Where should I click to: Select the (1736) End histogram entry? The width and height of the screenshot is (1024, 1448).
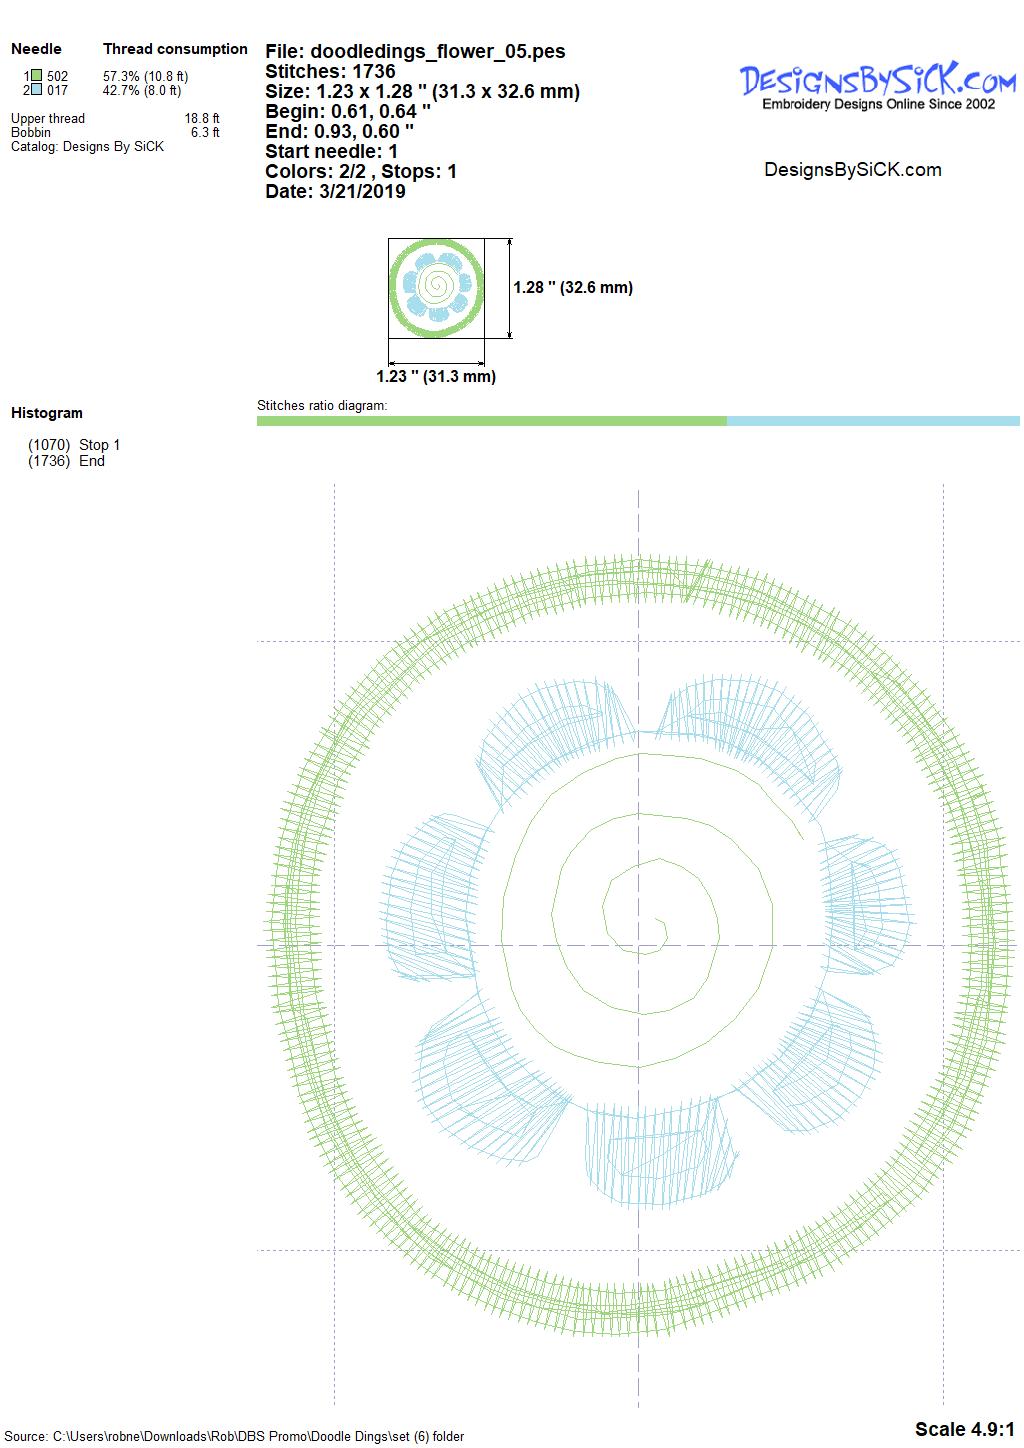tap(66, 461)
